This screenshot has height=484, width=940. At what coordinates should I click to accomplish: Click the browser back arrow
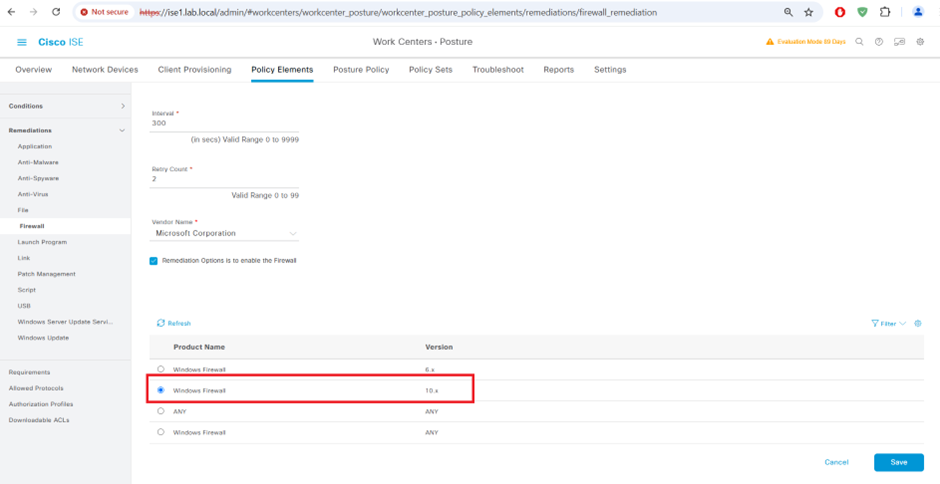[11, 12]
